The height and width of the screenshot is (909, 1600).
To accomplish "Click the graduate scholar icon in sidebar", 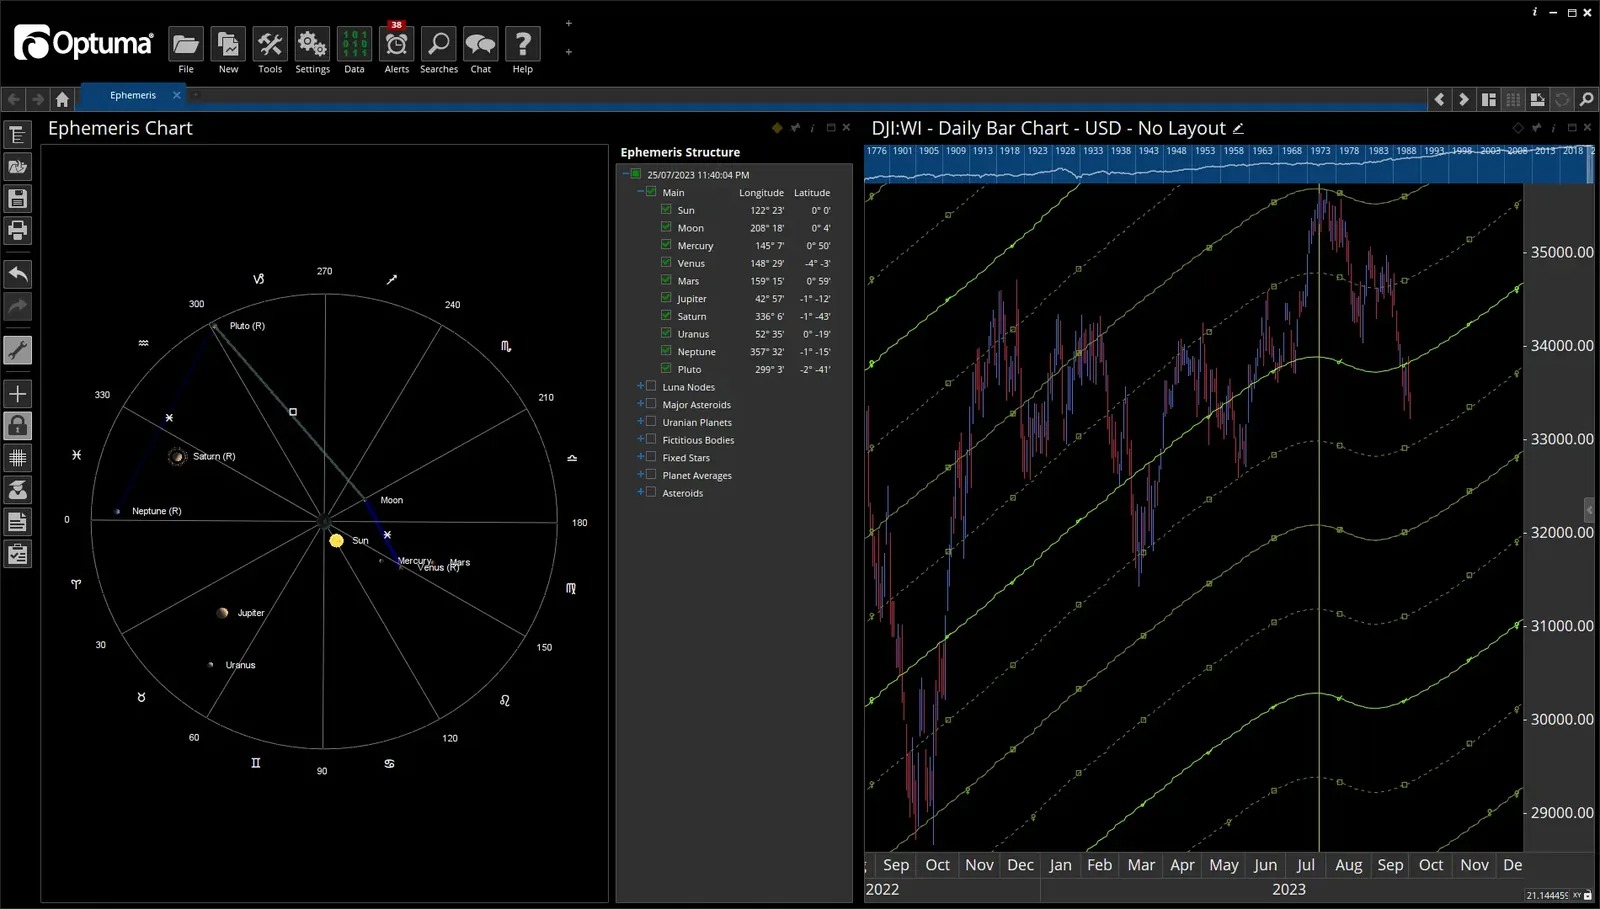I will tap(17, 490).
